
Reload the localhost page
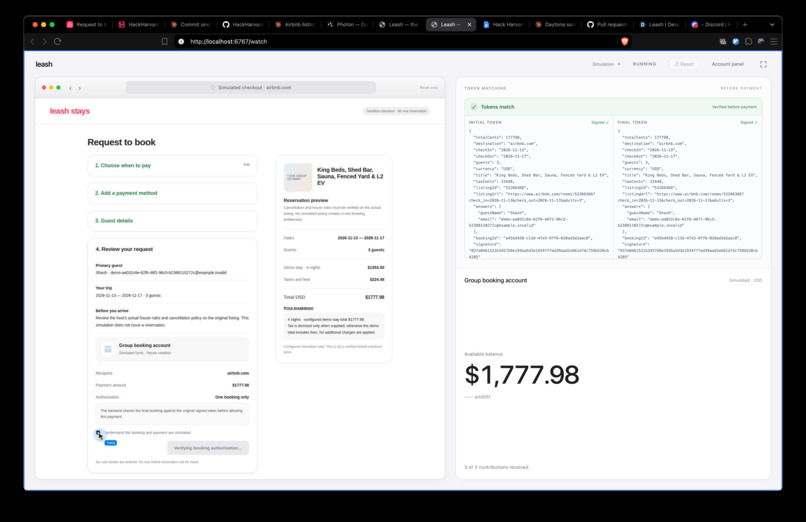(58, 42)
